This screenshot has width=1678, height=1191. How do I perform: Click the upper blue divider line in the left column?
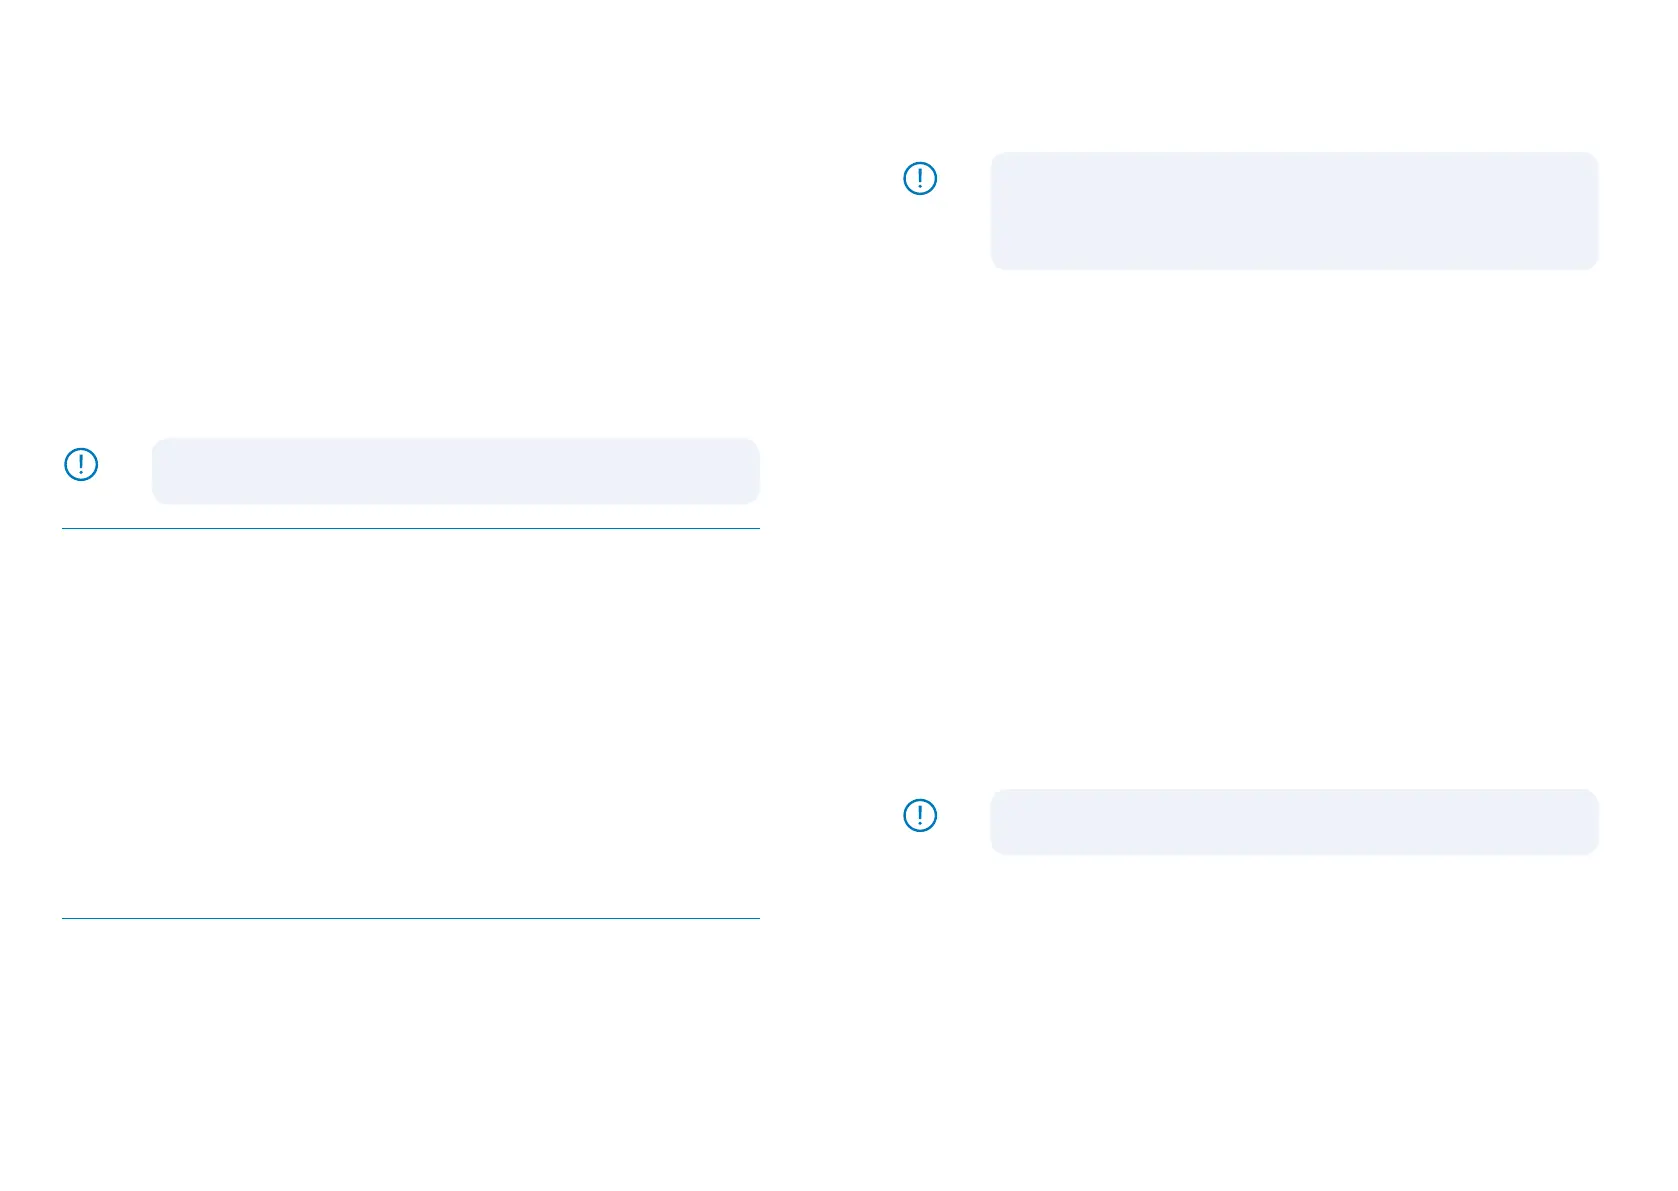click(410, 528)
